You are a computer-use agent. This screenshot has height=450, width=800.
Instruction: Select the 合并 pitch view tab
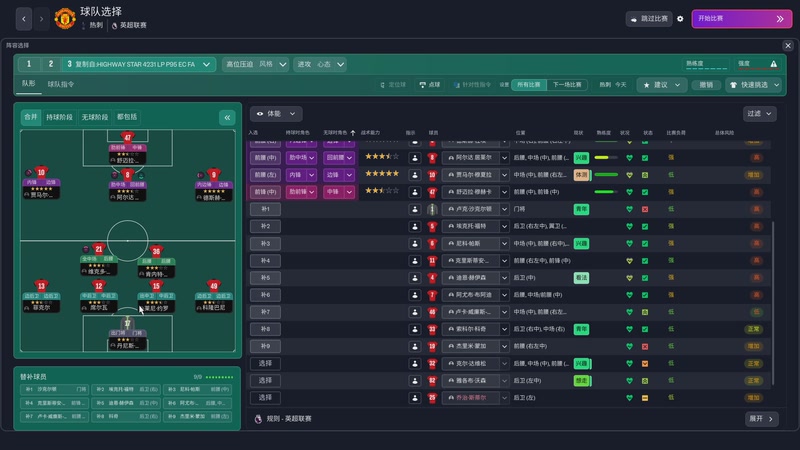(31, 117)
